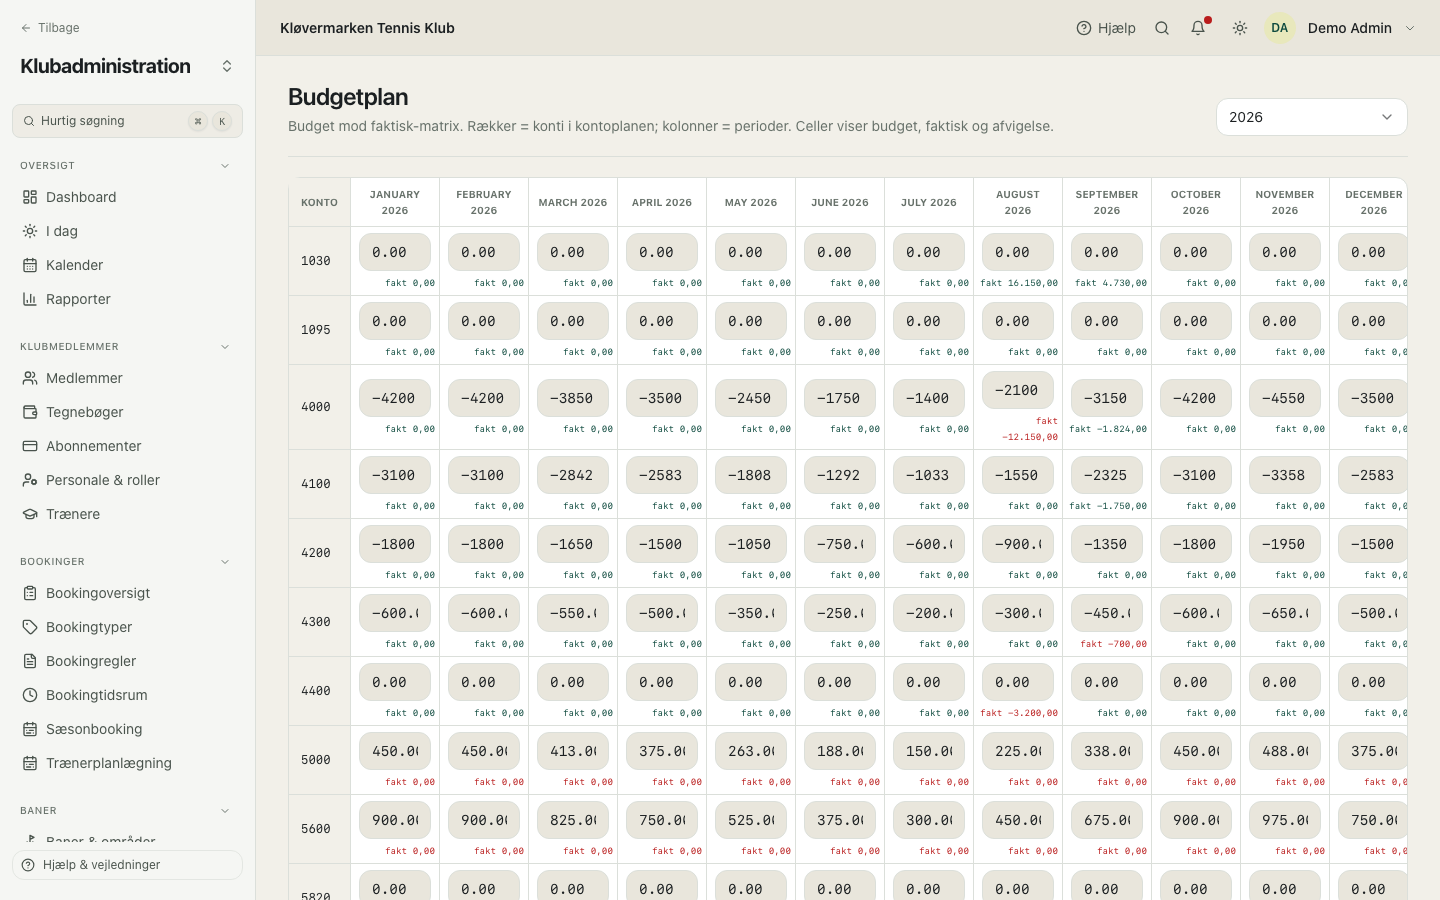Click the Bookingtidsrum clock icon
The height and width of the screenshot is (900, 1440).
click(x=30, y=695)
